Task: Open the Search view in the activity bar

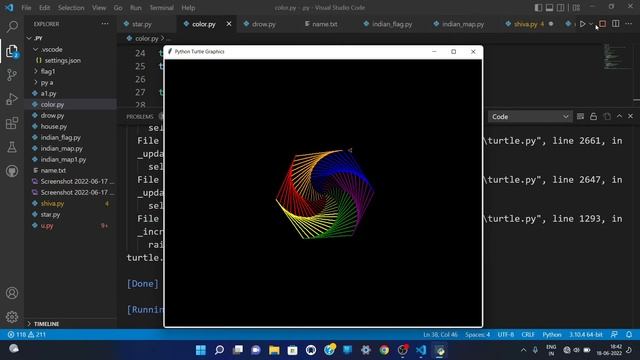Action: 12,27
